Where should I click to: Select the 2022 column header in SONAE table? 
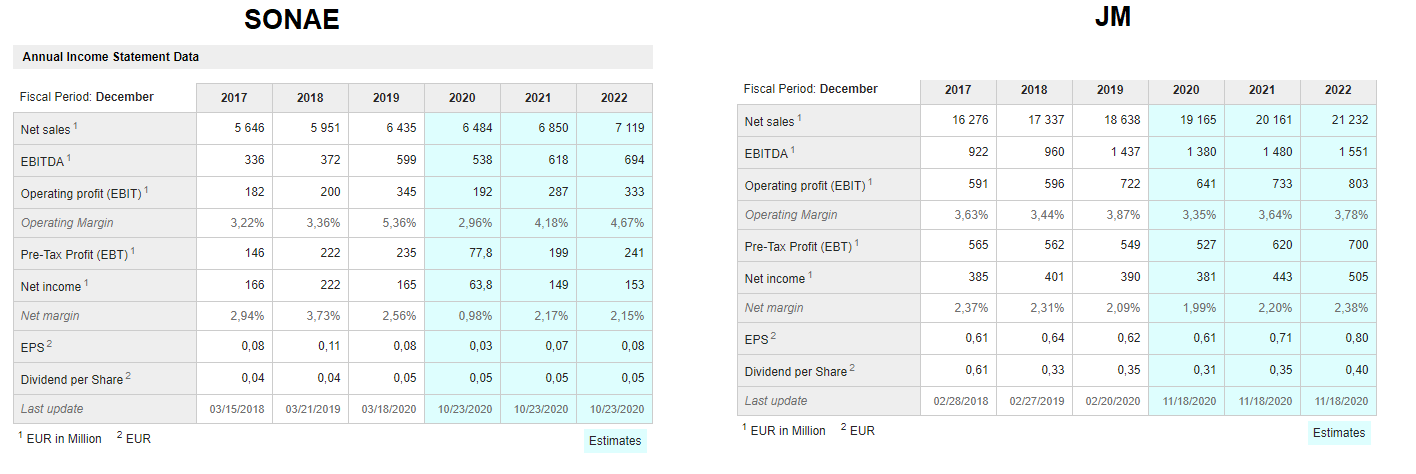pos(614,98)
